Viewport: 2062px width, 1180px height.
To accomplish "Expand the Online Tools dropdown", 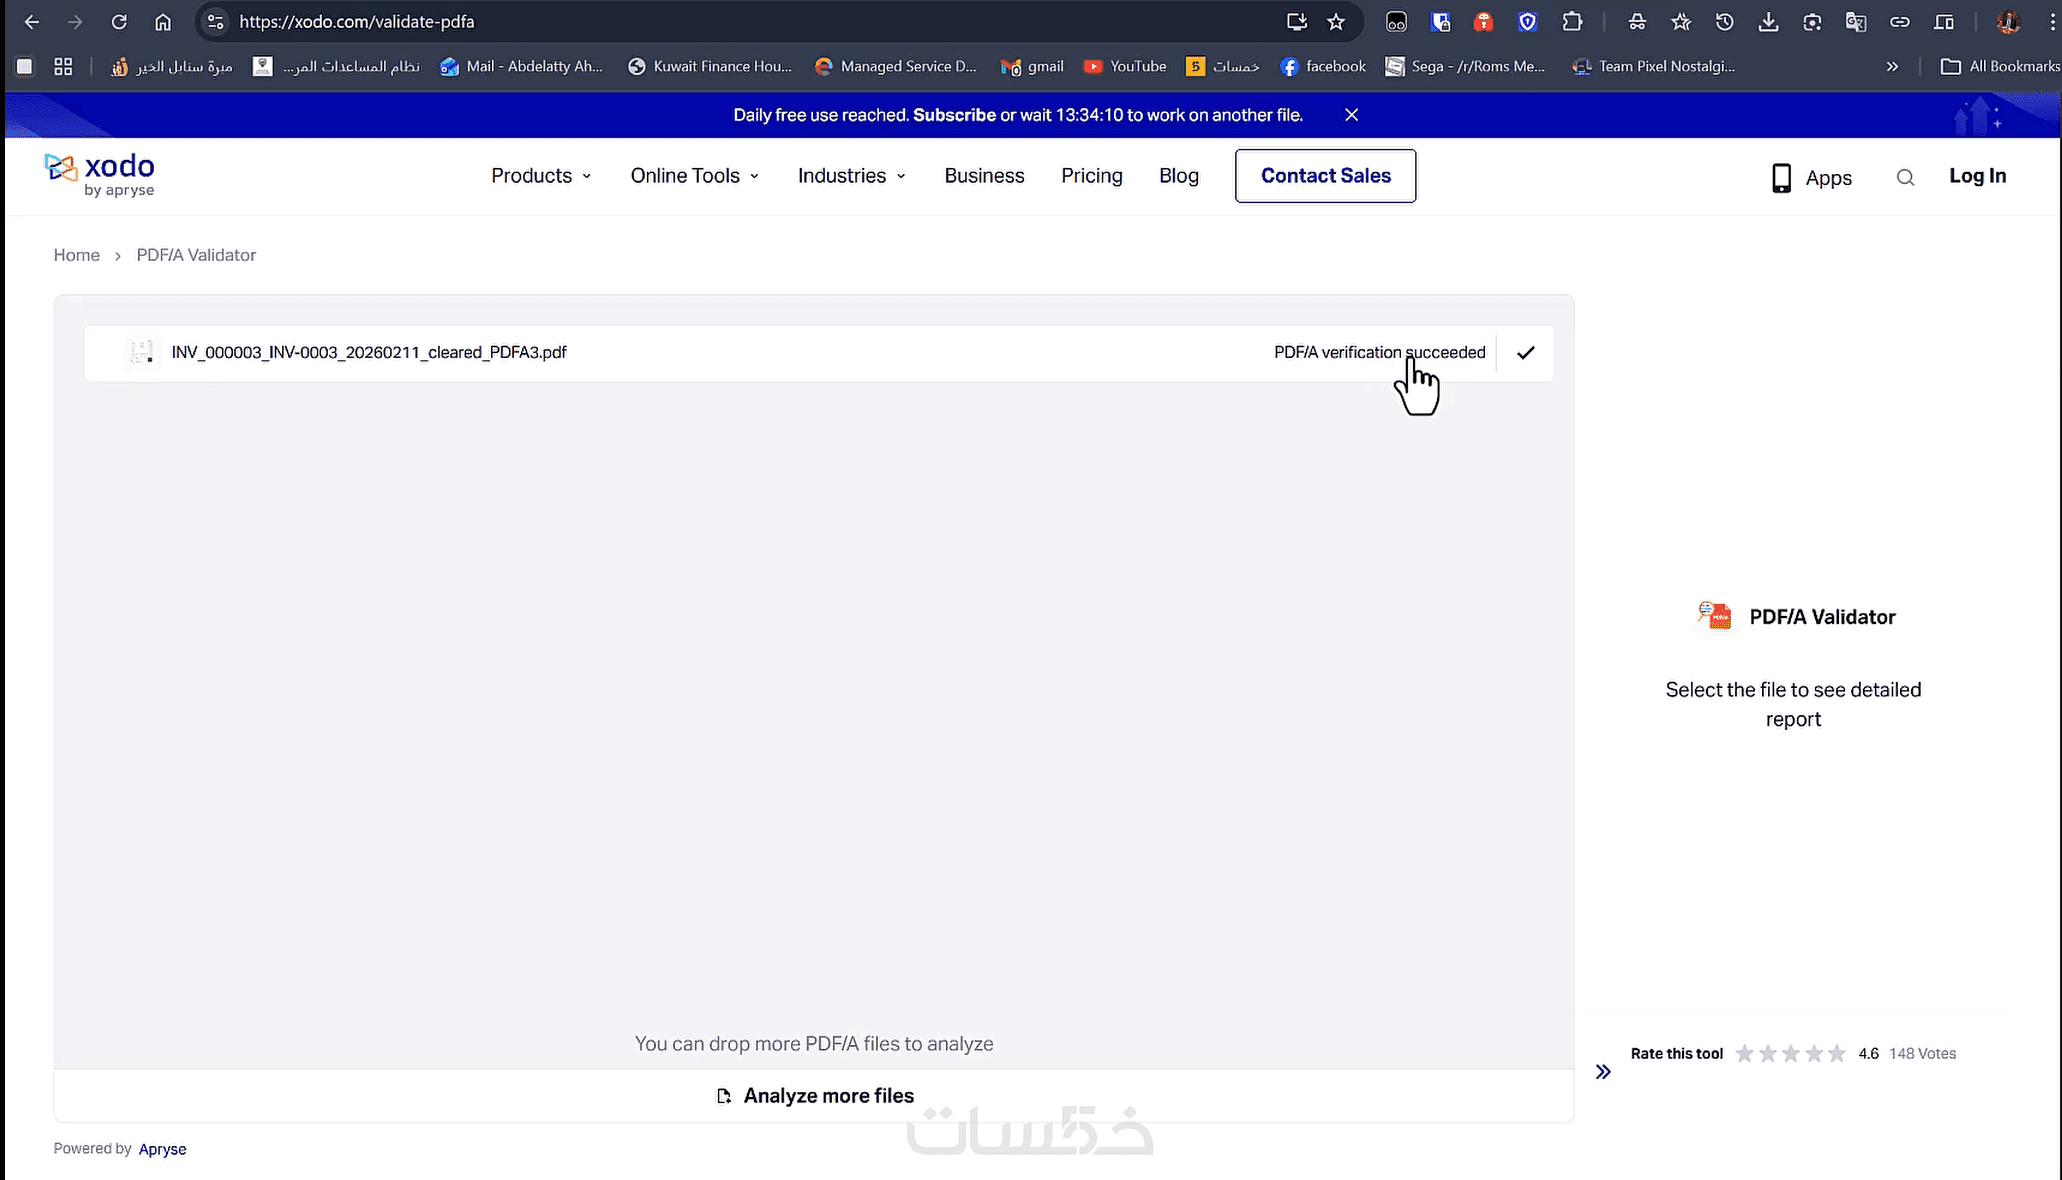I will [694, 176].
